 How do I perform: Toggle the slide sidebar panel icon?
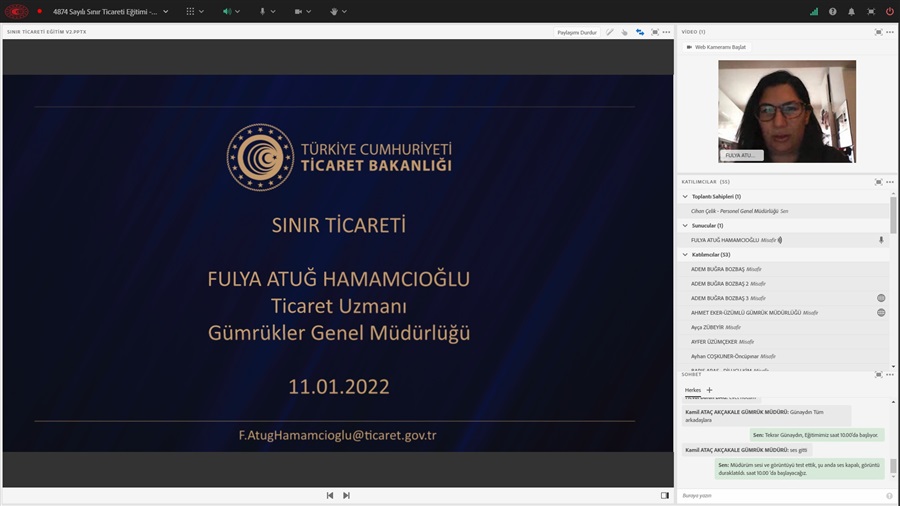click(x=665, y=495)
